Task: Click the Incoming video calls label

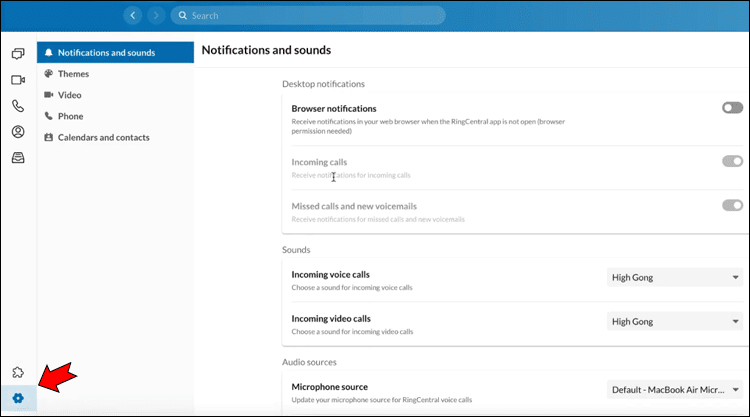Action: (331, 318)
